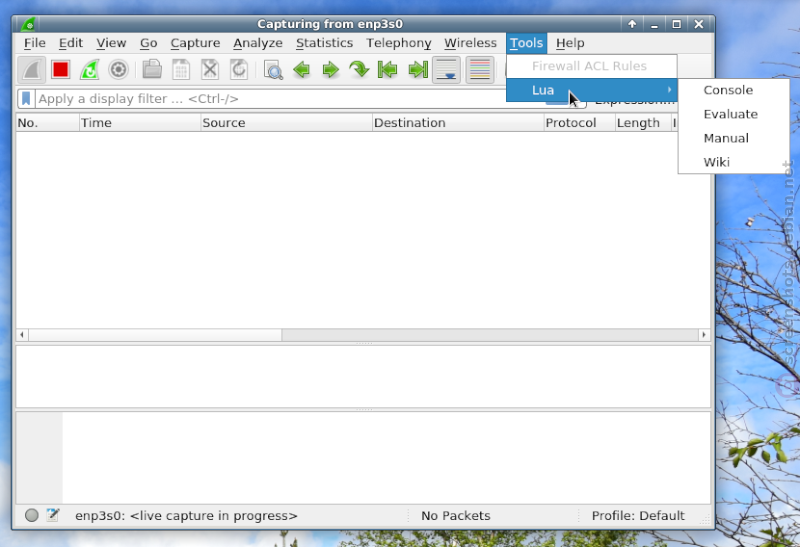Open the Lua Manual
Image resolution: width=800 pixels, height=547 pixels.
(x=734, y=138)
